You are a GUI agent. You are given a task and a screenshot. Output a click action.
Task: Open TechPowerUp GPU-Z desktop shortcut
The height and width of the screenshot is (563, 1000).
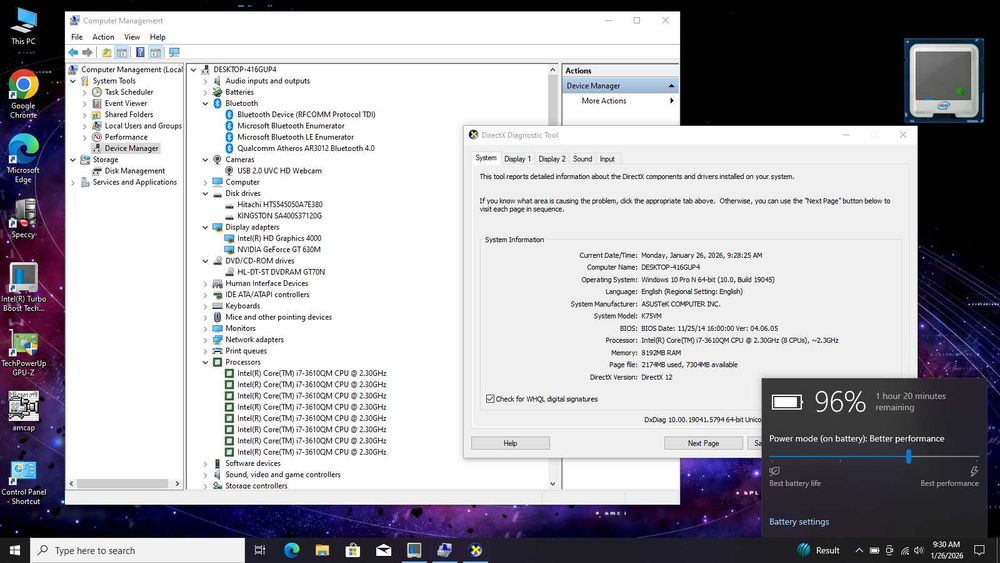24,353
